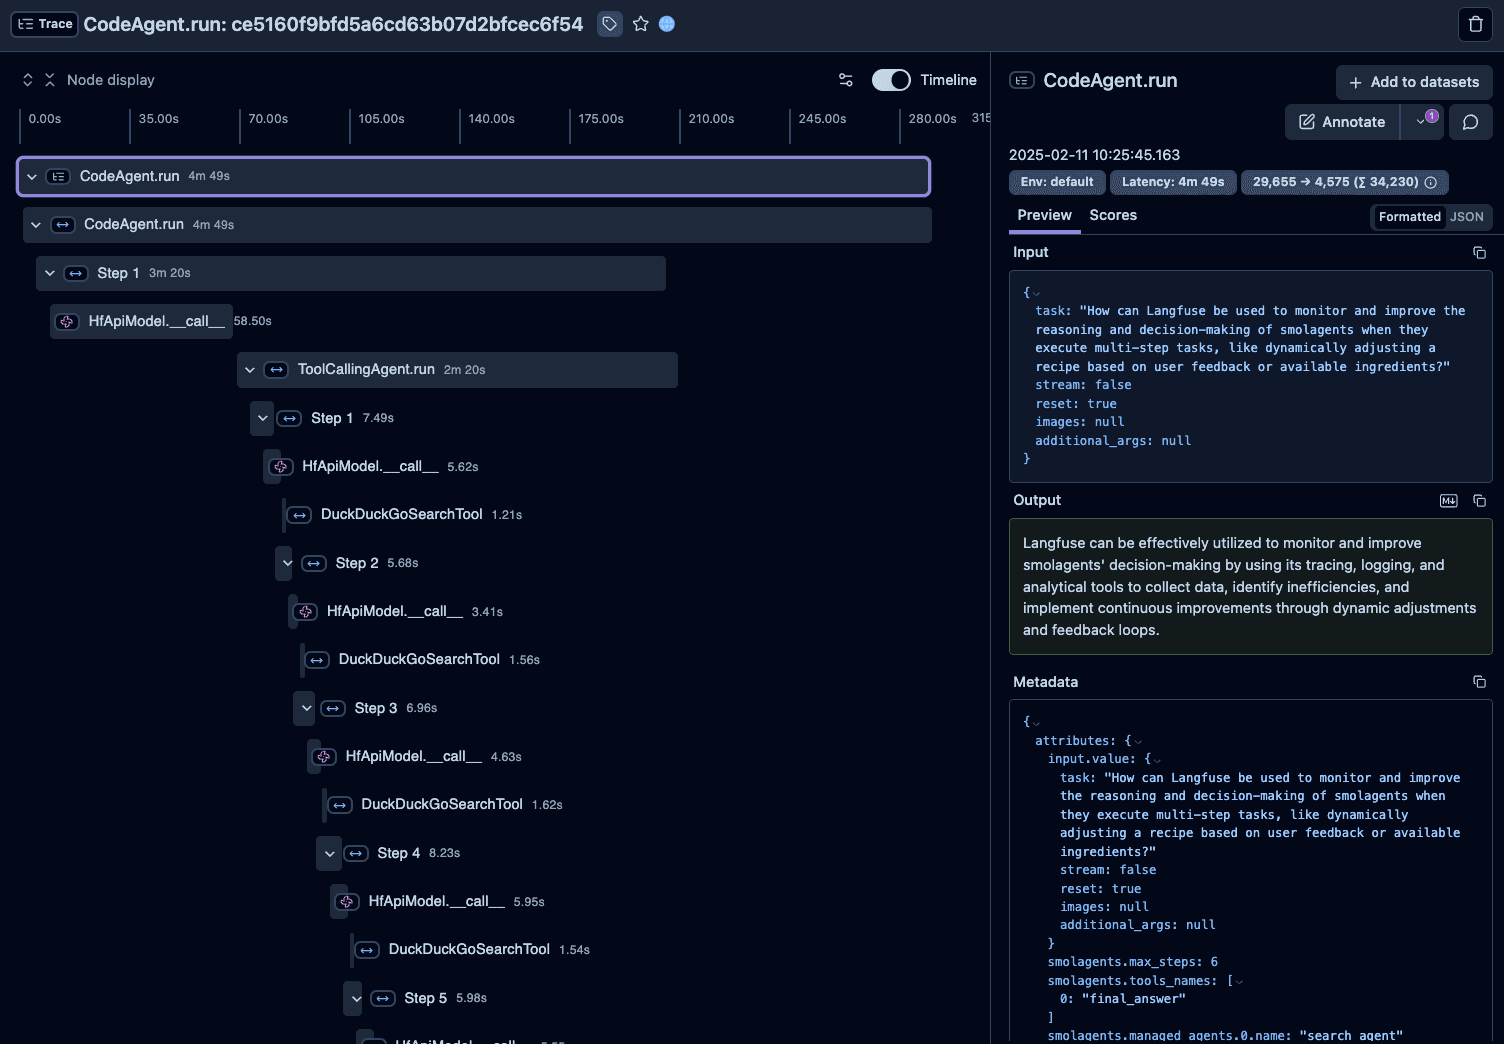Click the Annotate button

1341,121
